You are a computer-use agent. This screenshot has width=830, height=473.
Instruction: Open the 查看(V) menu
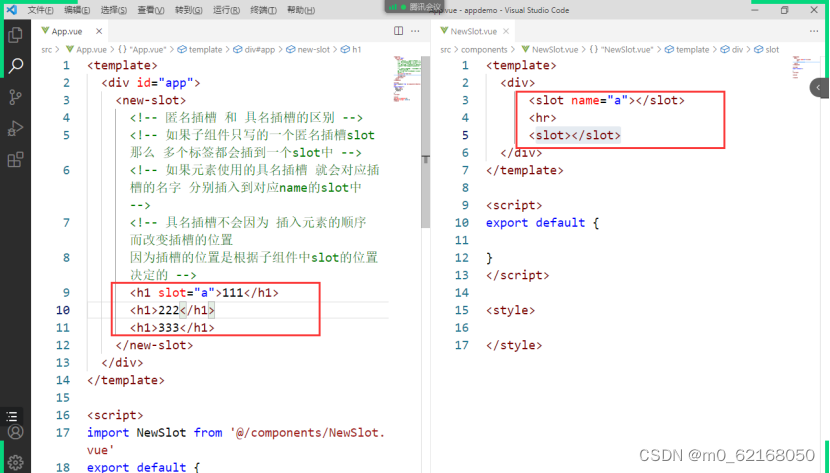coord(151,10)
